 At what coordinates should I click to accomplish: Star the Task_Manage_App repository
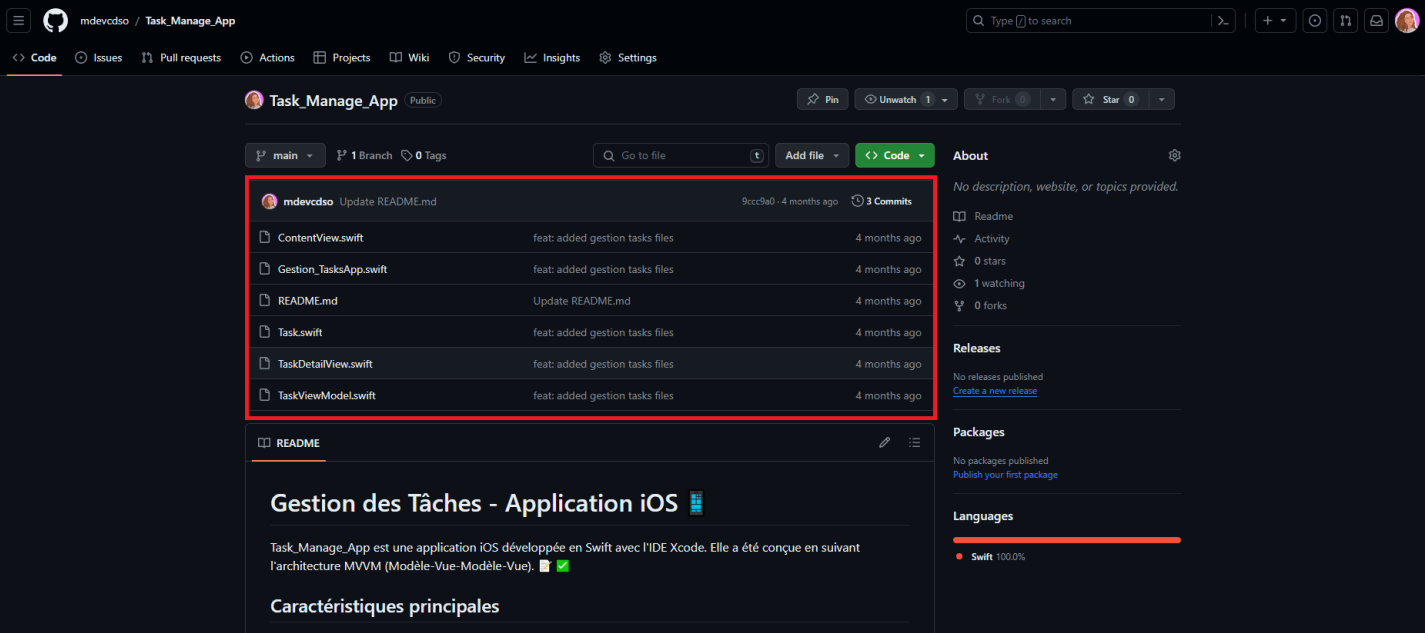coord(1110,98)
